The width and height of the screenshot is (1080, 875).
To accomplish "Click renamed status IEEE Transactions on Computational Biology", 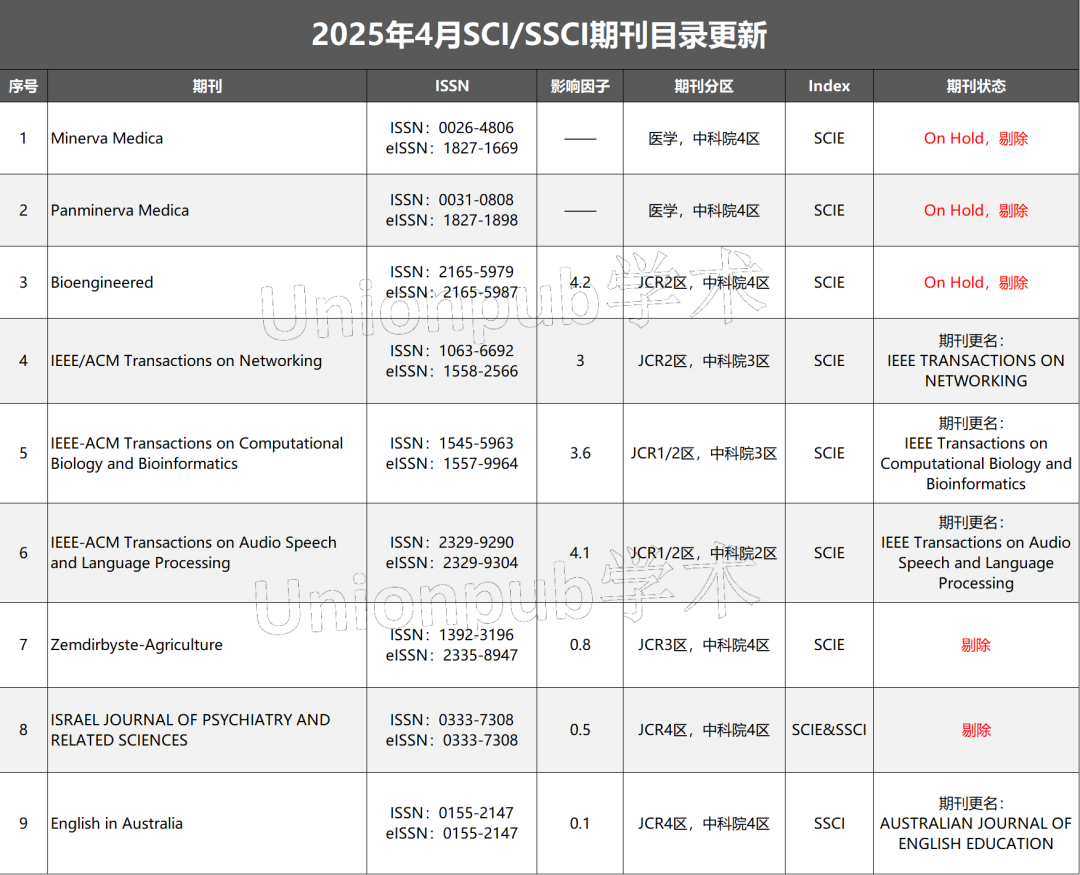I will (x=976, y=453).
